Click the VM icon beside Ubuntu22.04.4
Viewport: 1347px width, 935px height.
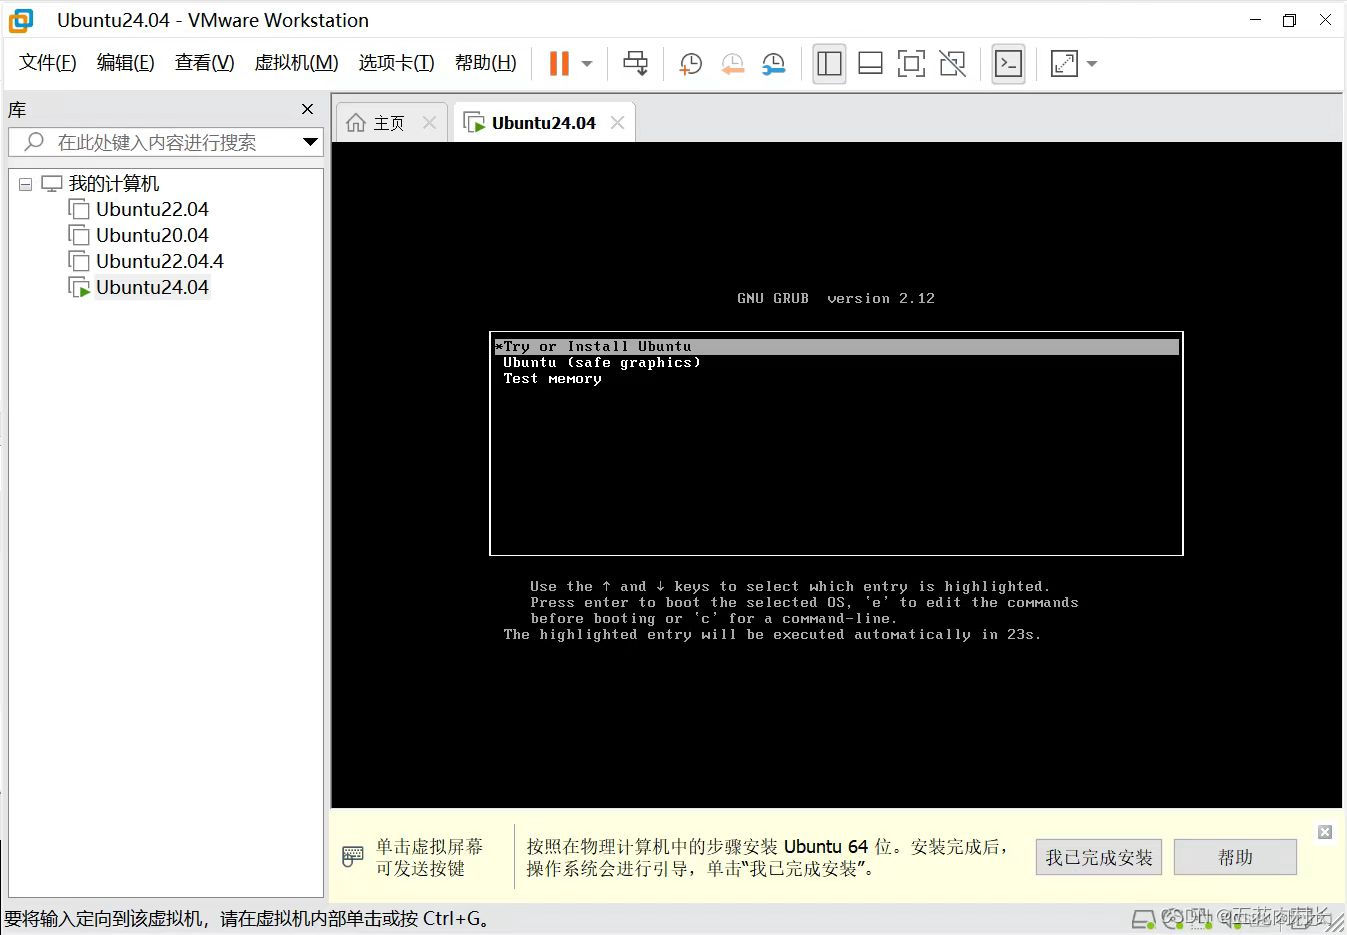click(x=79, y=261)
